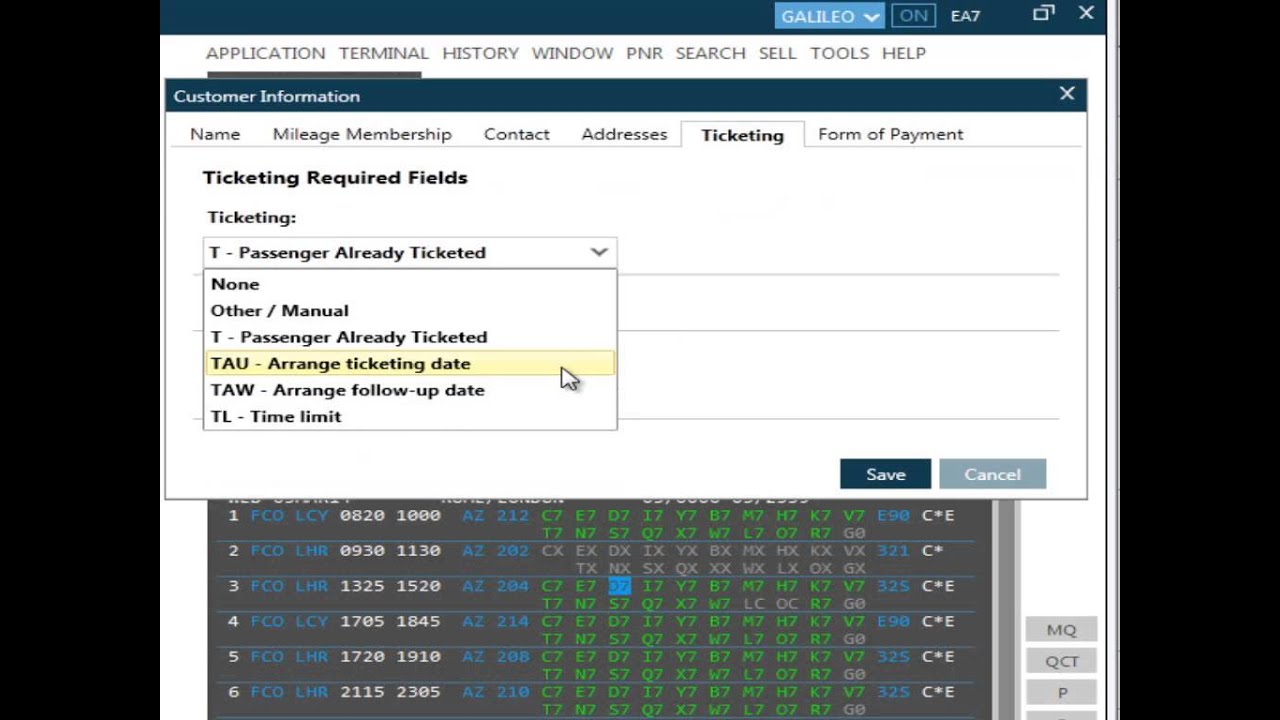Viewport: 1280px width, 720px height.
Task: Collapse the Ticketing dropdown arrow
Action: pyautogui.click(x=598, y=252)
